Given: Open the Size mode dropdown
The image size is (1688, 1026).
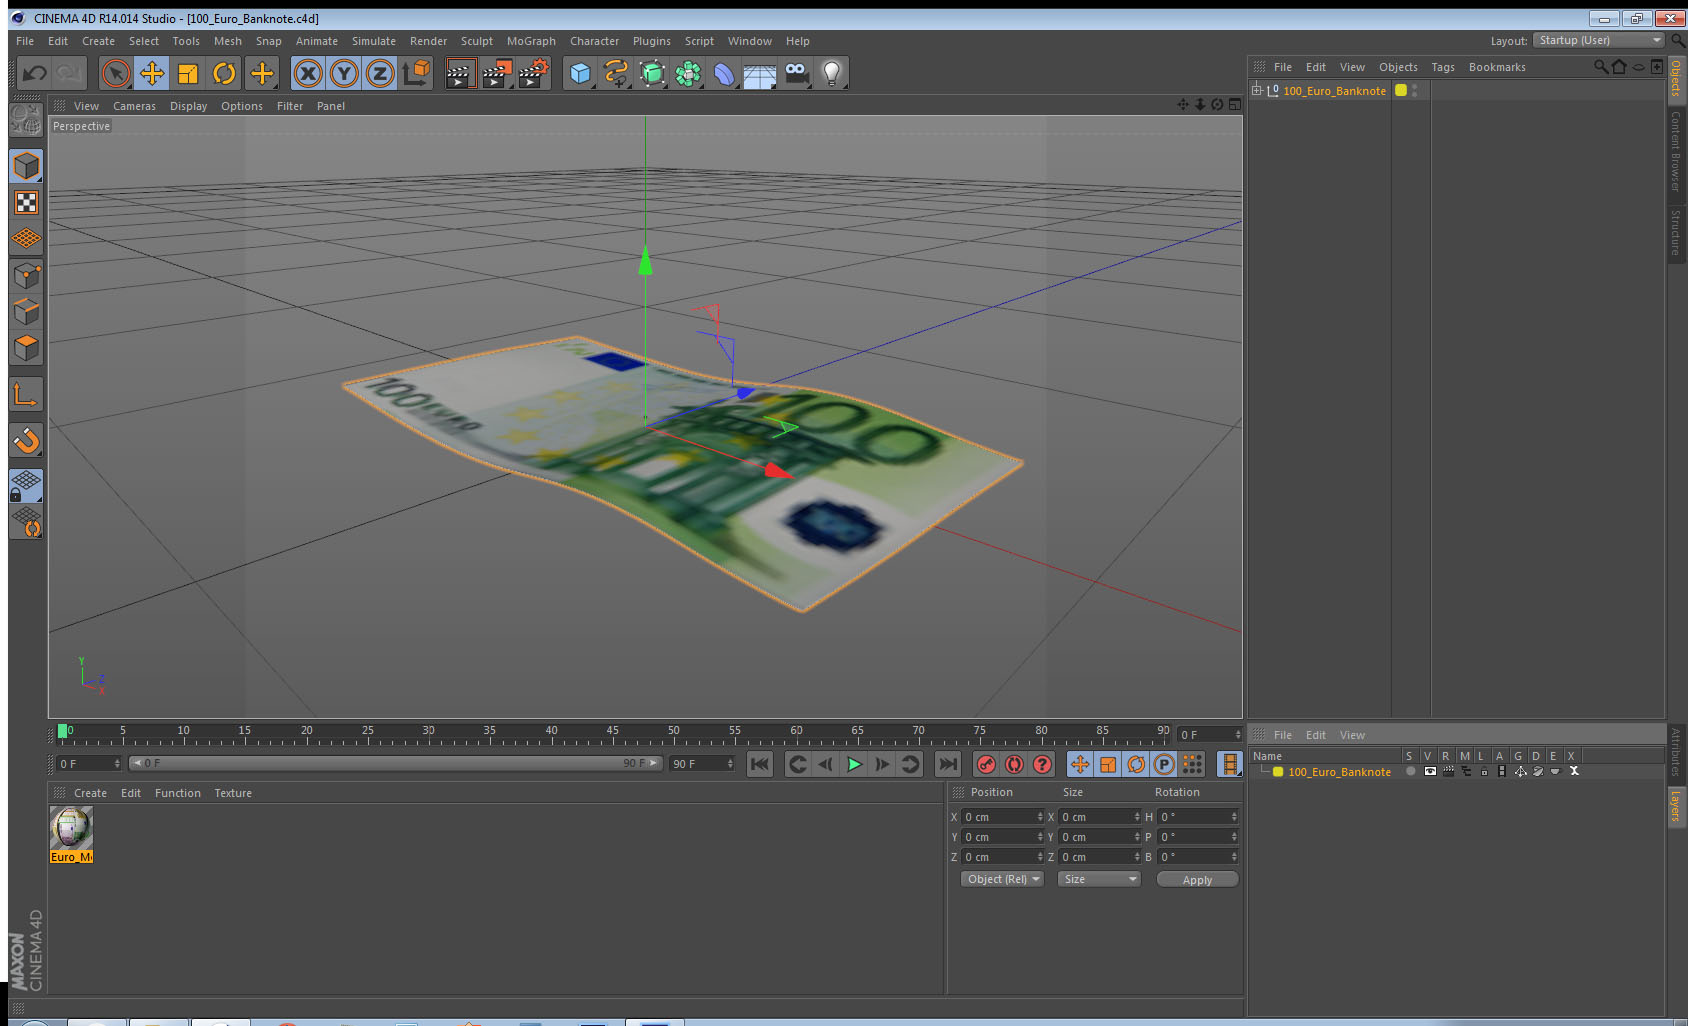Looking at the screenshot, I should [1099, 879].
